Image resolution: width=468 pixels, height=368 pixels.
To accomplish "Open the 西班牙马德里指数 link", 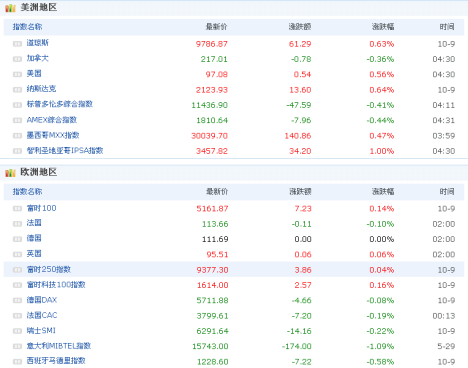I will (56, 361).
